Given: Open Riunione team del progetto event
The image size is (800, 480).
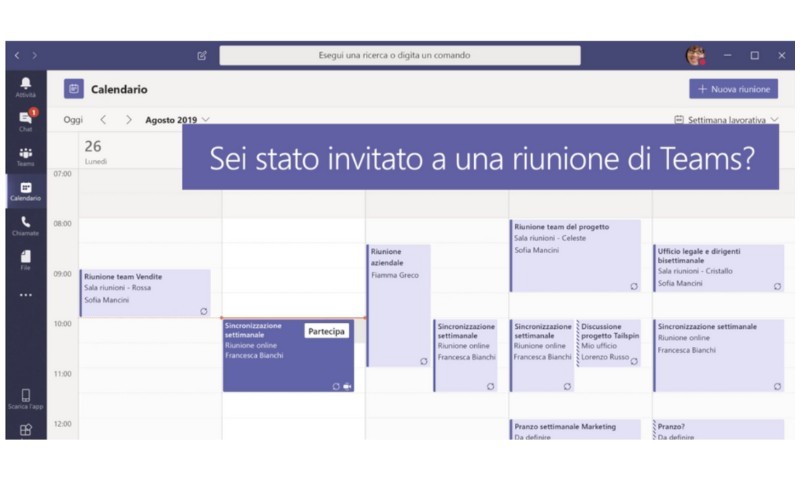Looking at the screenshot, I should (x=576, y=256).
